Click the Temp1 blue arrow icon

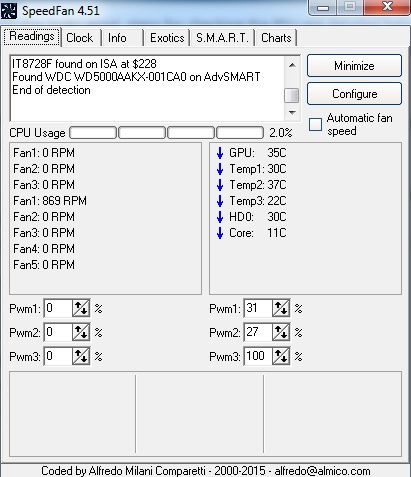(220, 169)
